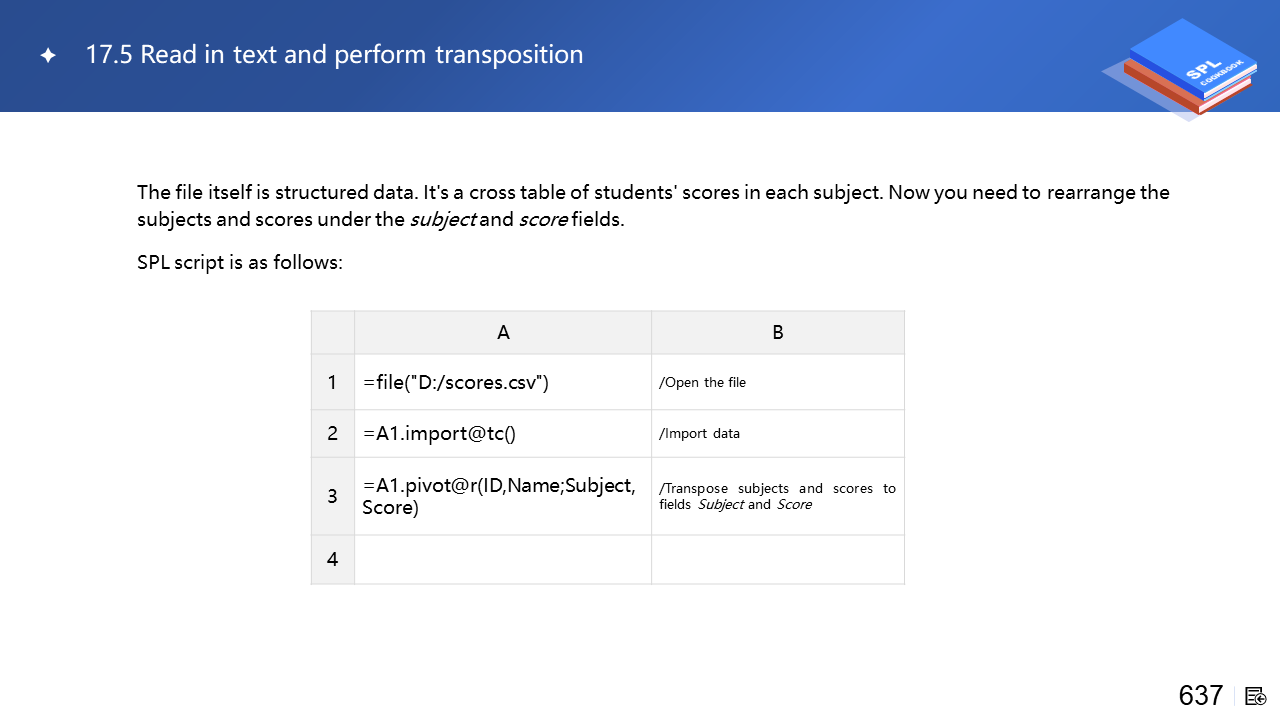Select column header A in the script grid

click(503, 333)
